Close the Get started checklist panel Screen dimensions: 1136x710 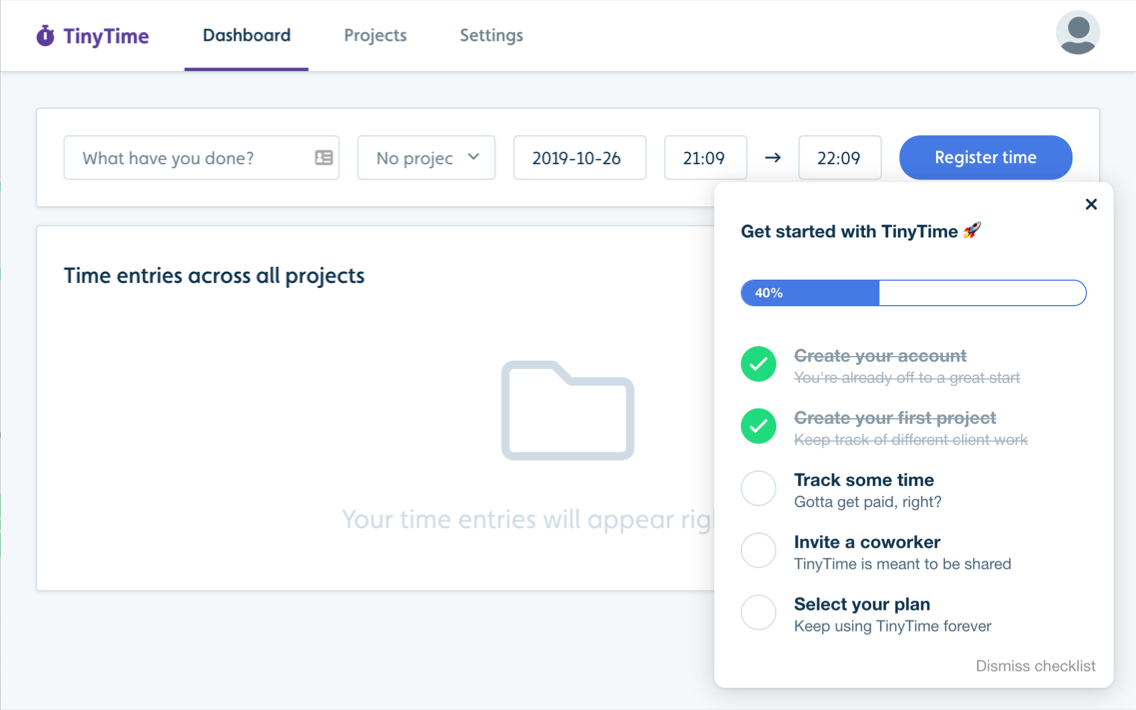1091,204
